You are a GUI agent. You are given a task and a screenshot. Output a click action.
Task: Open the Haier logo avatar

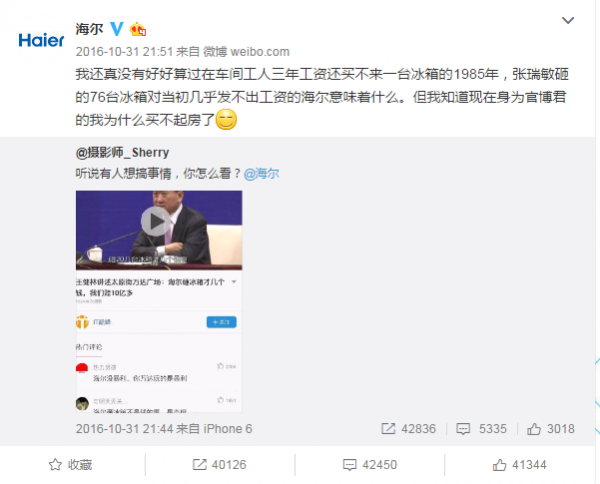tap(41, 40)
